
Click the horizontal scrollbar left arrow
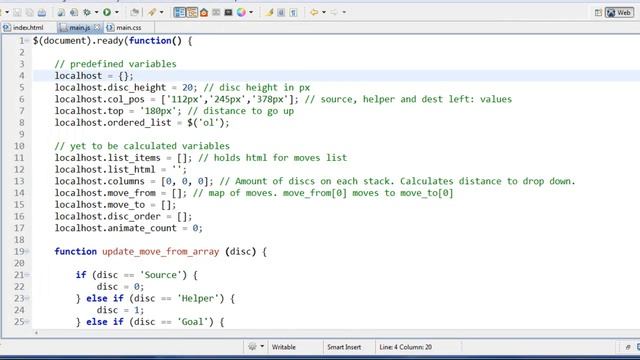pyautogui.click(x=36, y=333)
